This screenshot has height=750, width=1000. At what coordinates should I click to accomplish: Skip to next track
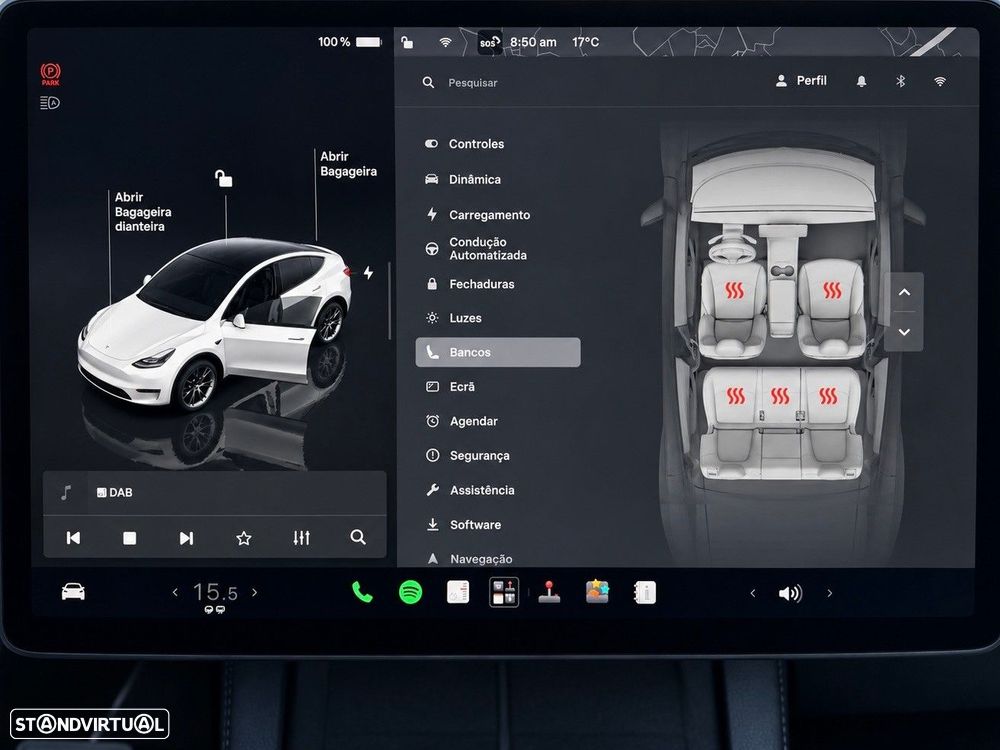(x=186, y=538)
